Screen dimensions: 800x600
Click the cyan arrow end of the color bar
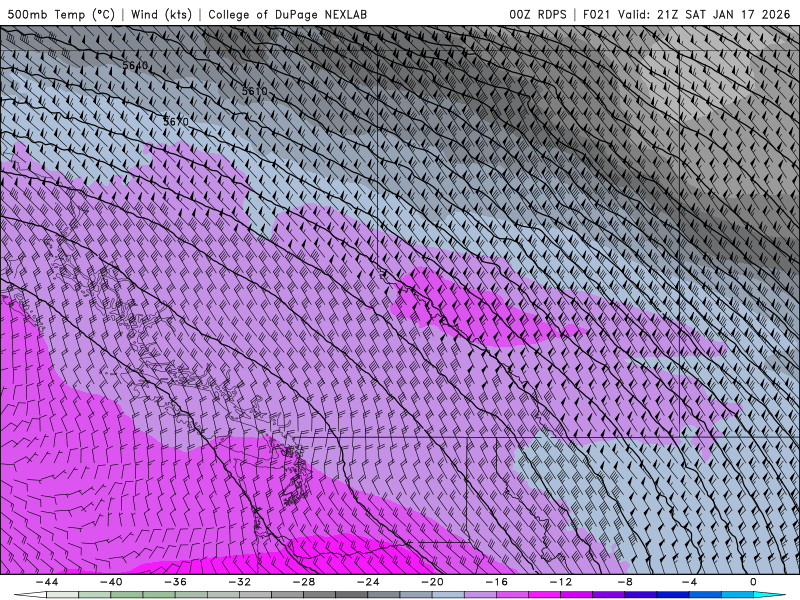(770, 595)
